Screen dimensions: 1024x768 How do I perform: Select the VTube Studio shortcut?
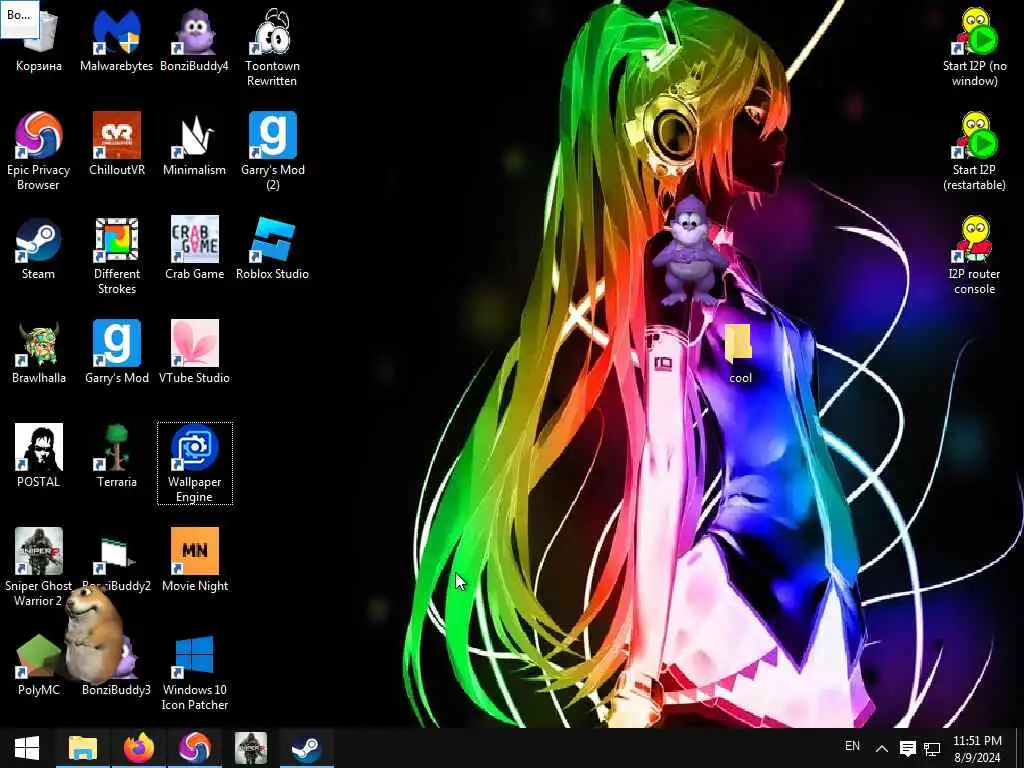pyautogui.click(x=194, y=352)
